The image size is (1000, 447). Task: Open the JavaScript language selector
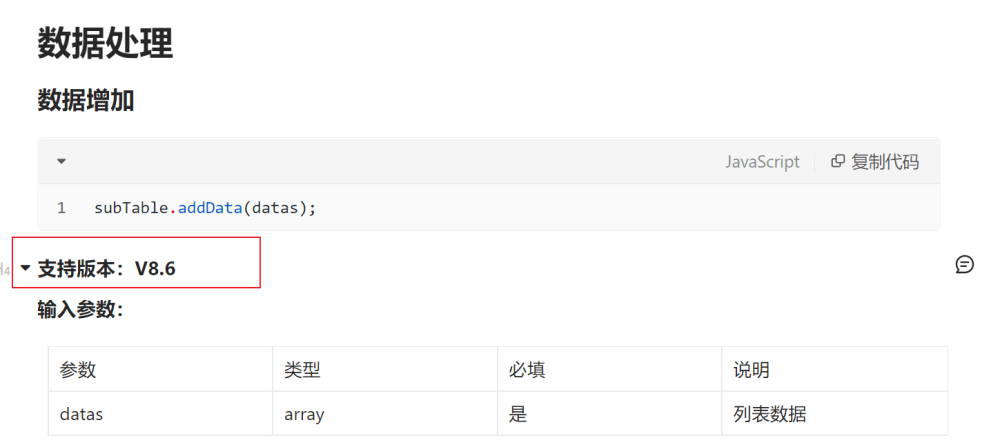tap(762, 162)
